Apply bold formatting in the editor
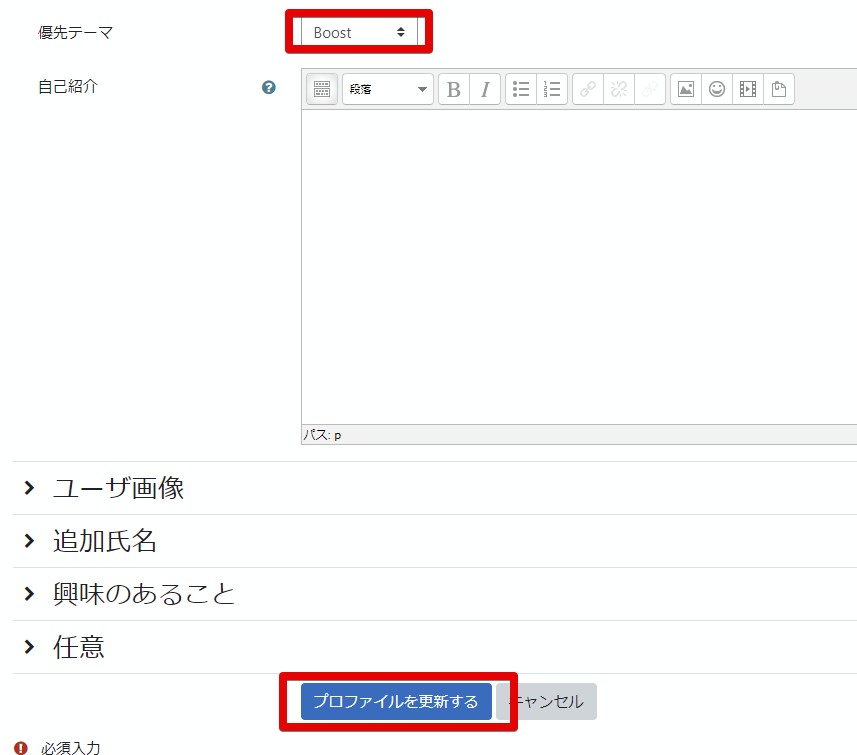The image size is (857, 755). (x=454, y=89)
